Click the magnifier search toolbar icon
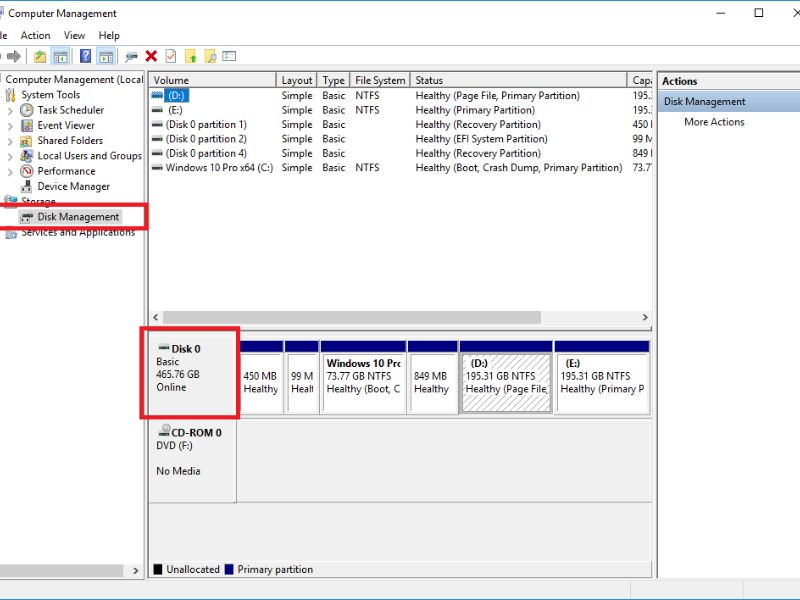 (210, 56)
